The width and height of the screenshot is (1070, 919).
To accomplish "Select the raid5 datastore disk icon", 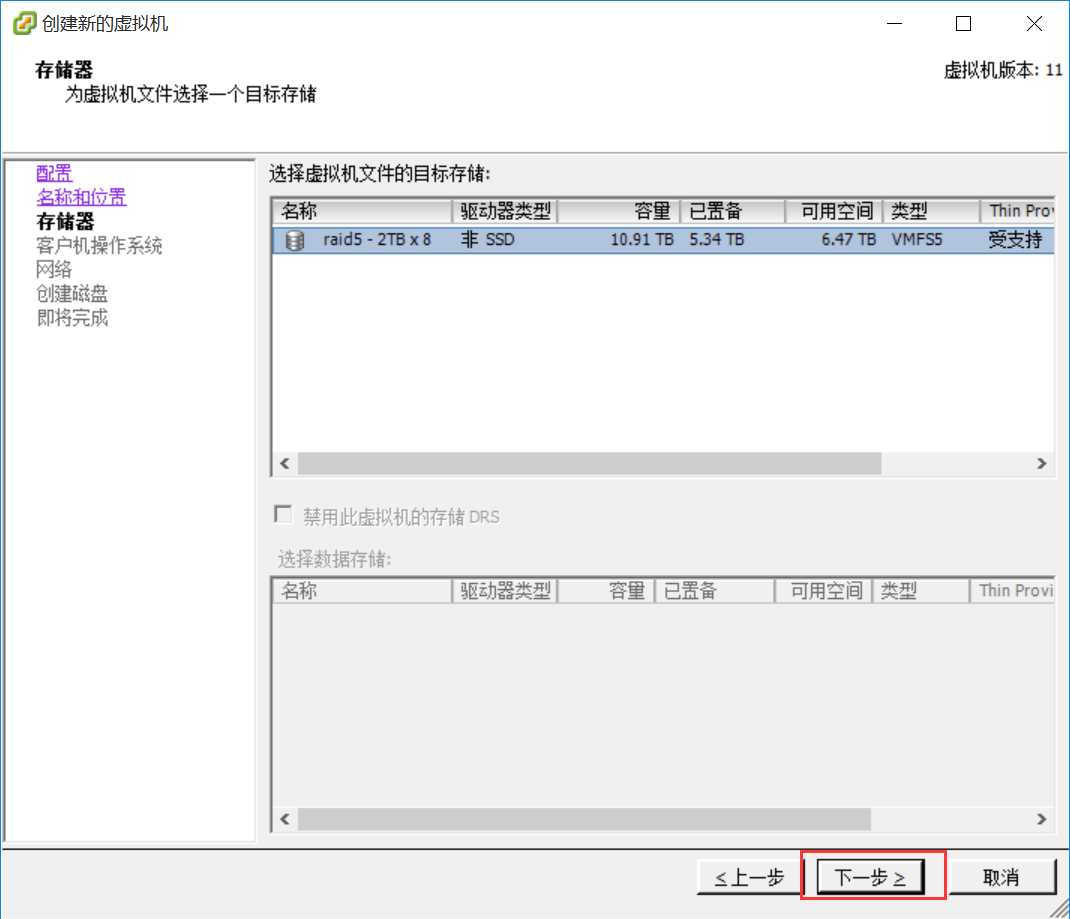I will pos(295,240).
